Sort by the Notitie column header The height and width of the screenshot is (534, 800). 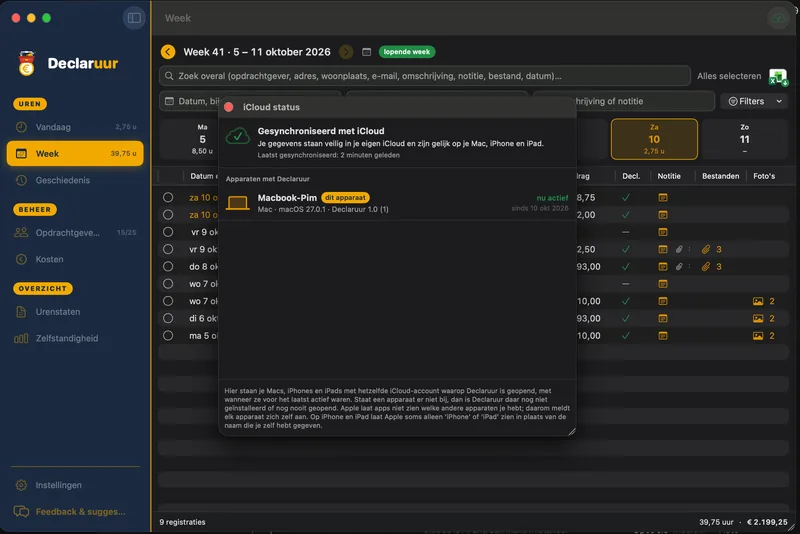click(668, 176)
